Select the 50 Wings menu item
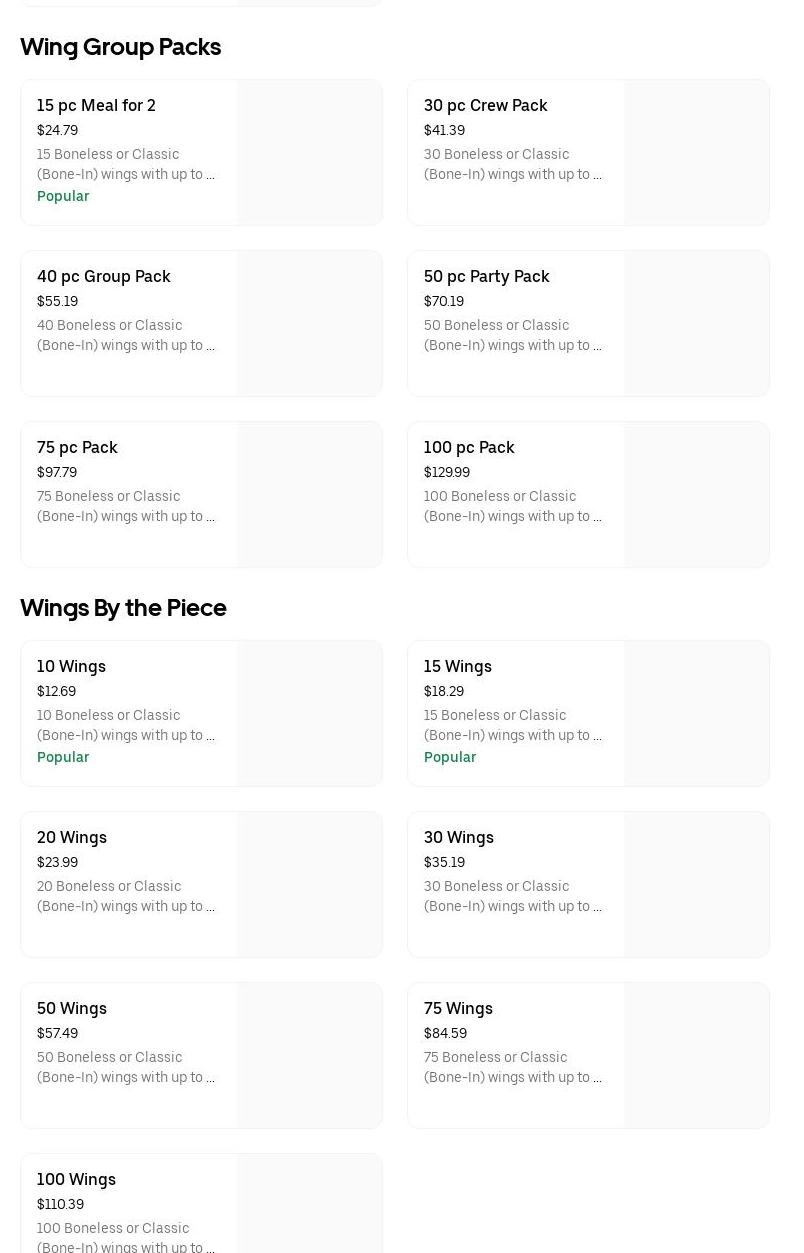 pos(72,1008)
